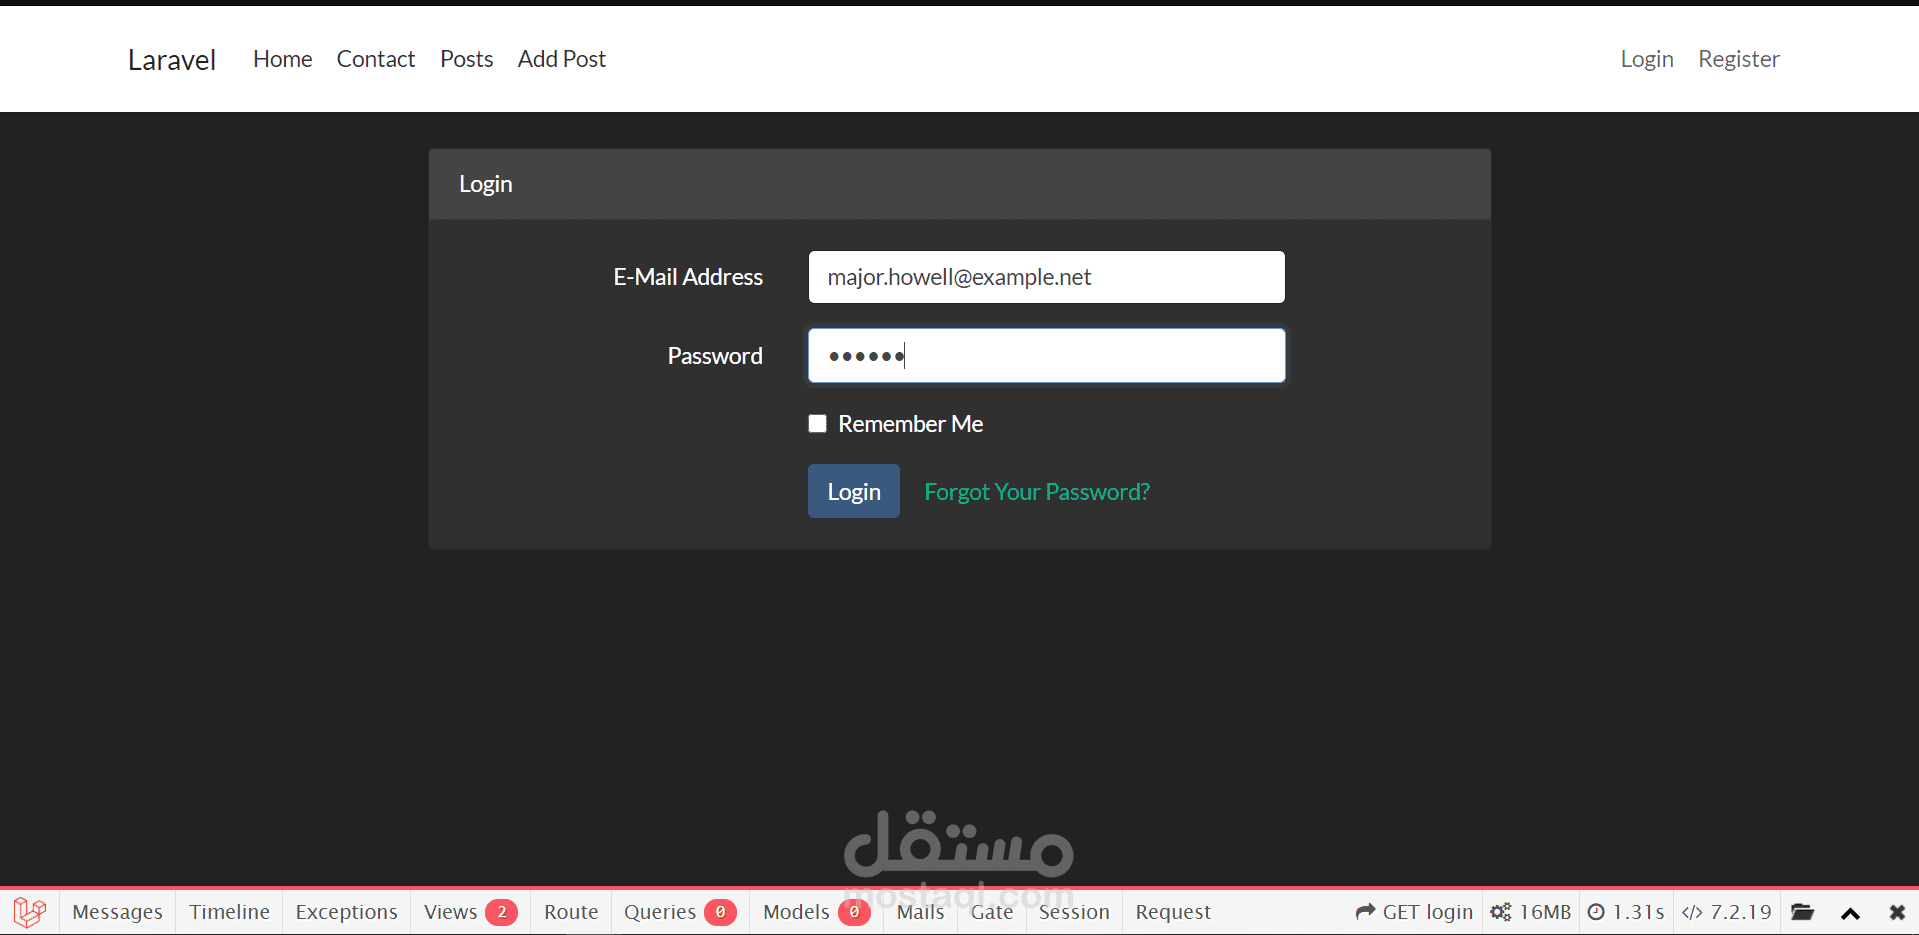Open the Contact nav link
The height and width of the screenshot is (935, 1919).
376,59
